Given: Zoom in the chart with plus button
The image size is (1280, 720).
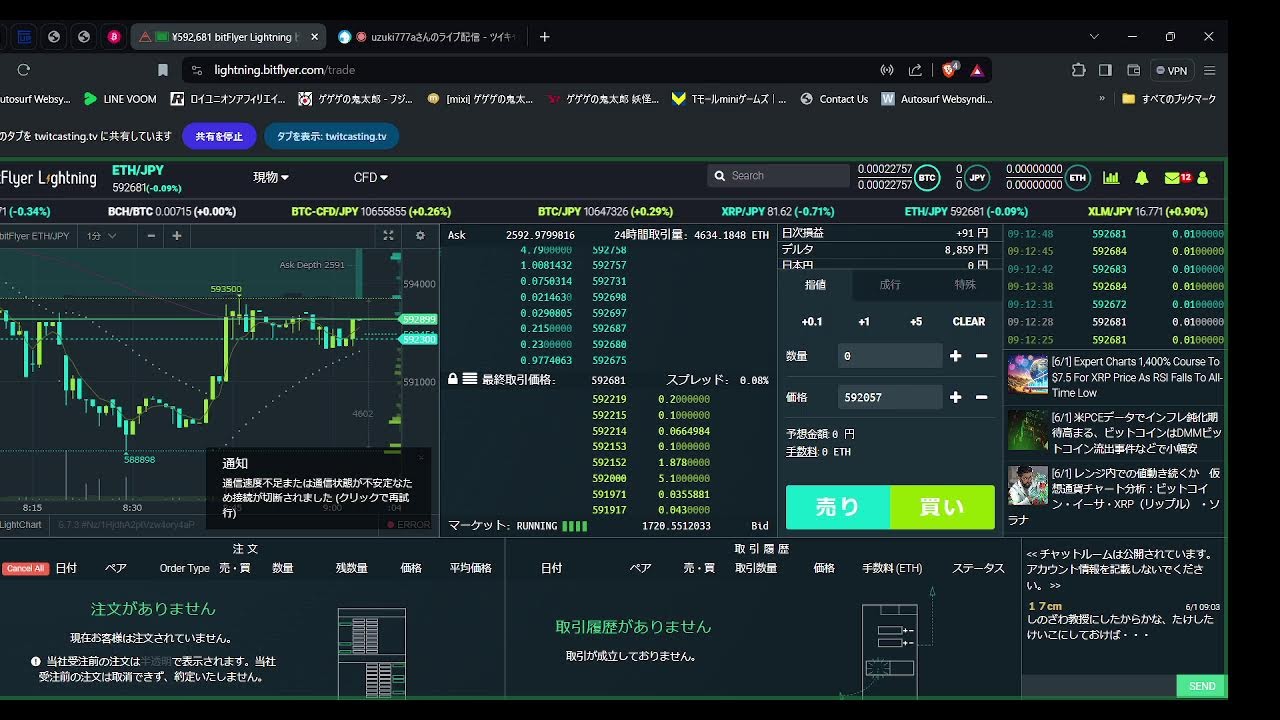Looking at the screenshot, I should (x=177, y=236).
